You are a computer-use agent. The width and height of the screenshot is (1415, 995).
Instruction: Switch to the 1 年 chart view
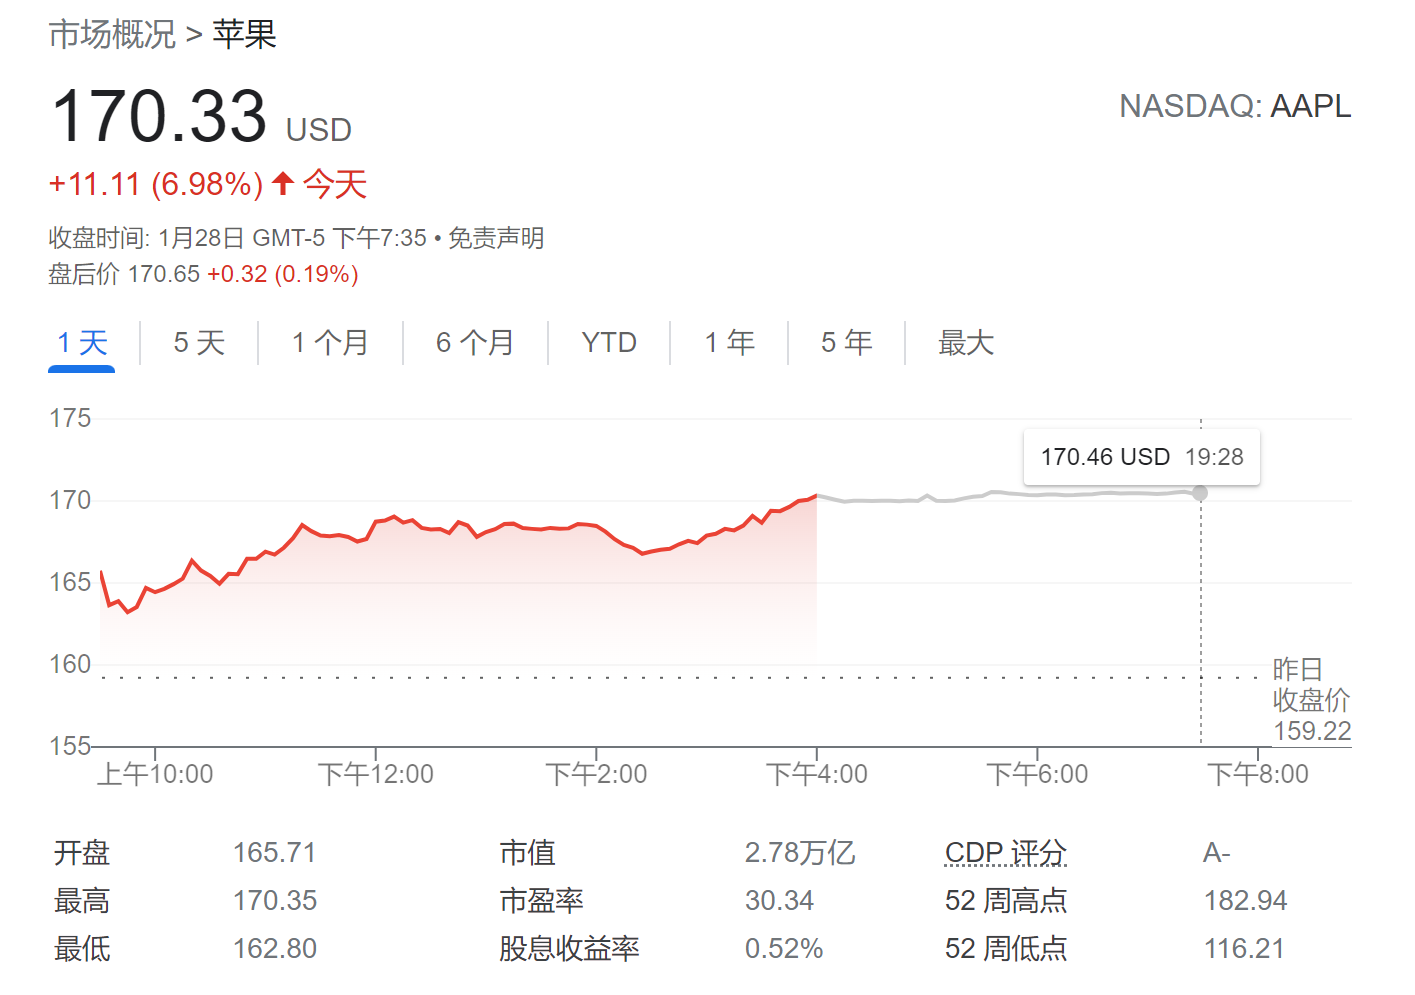click(x=729, y=343)
